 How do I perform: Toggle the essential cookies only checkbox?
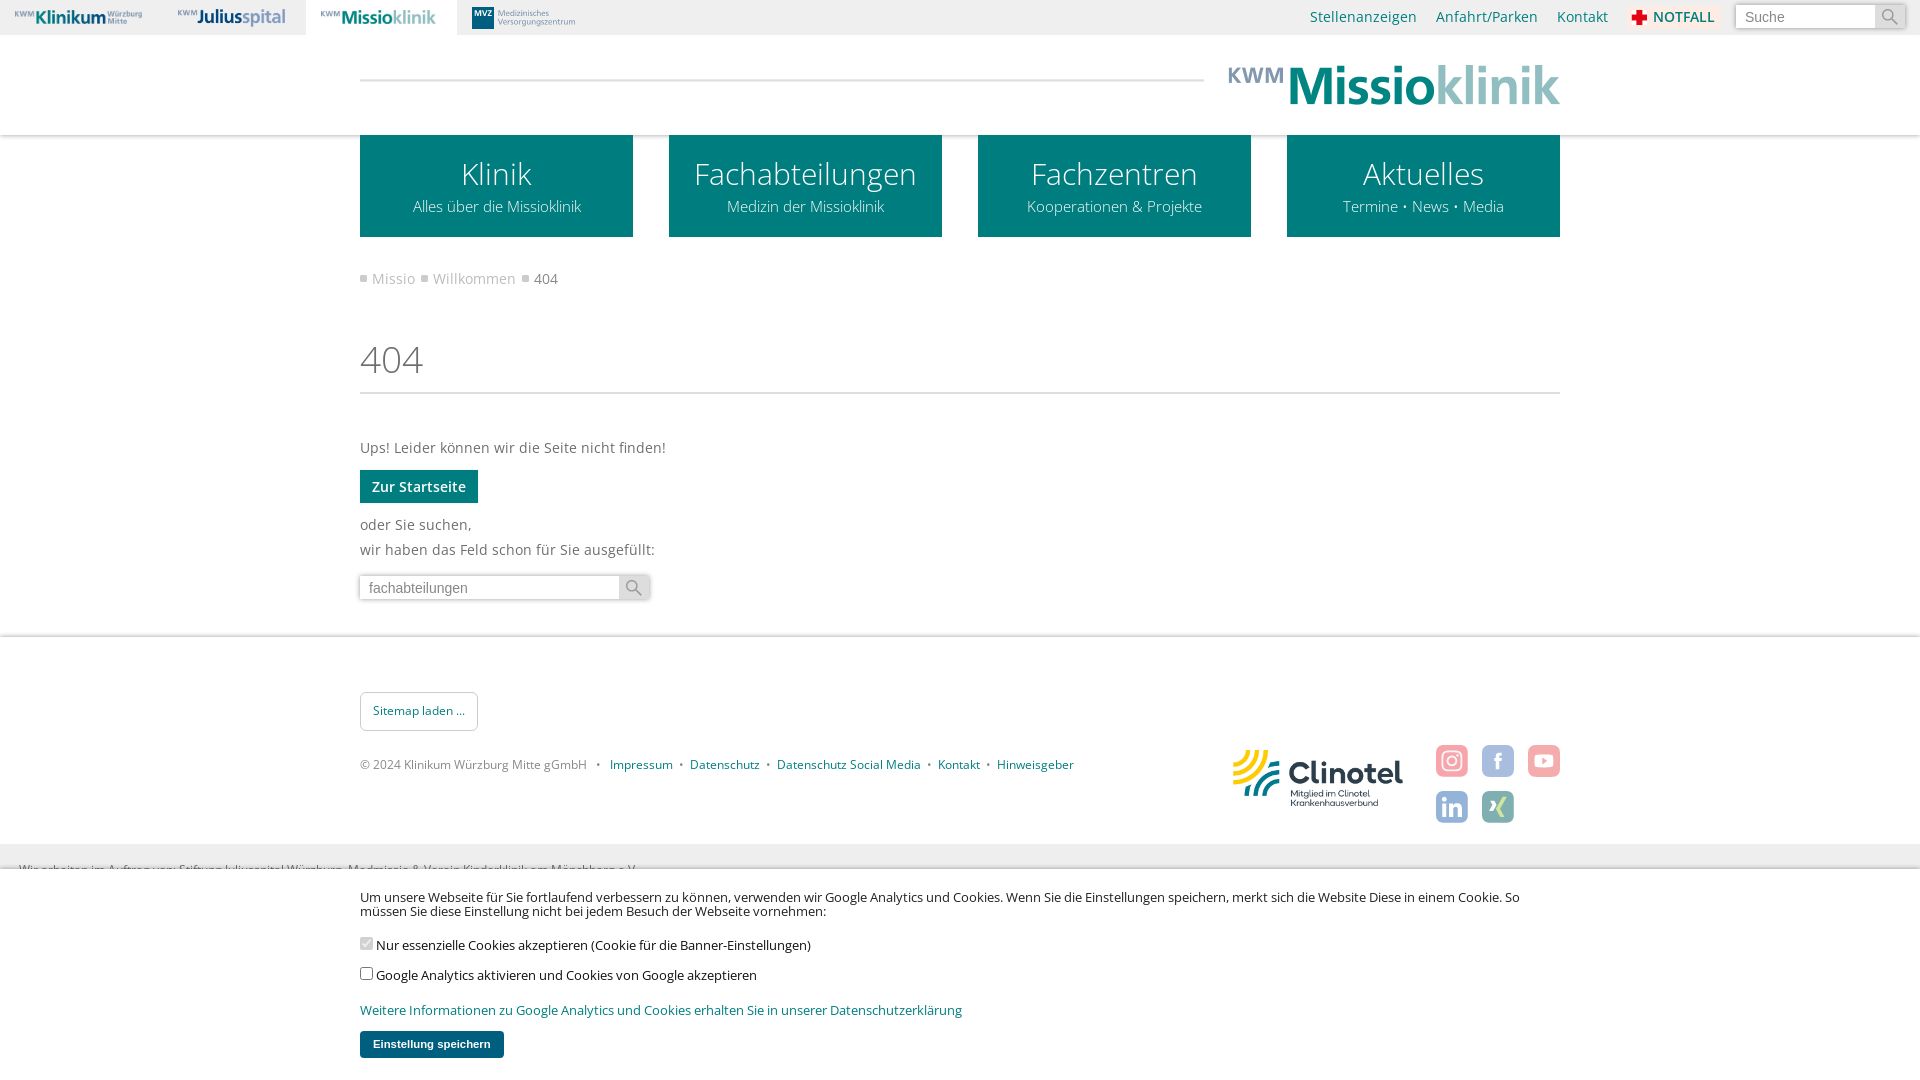[366, 944]
